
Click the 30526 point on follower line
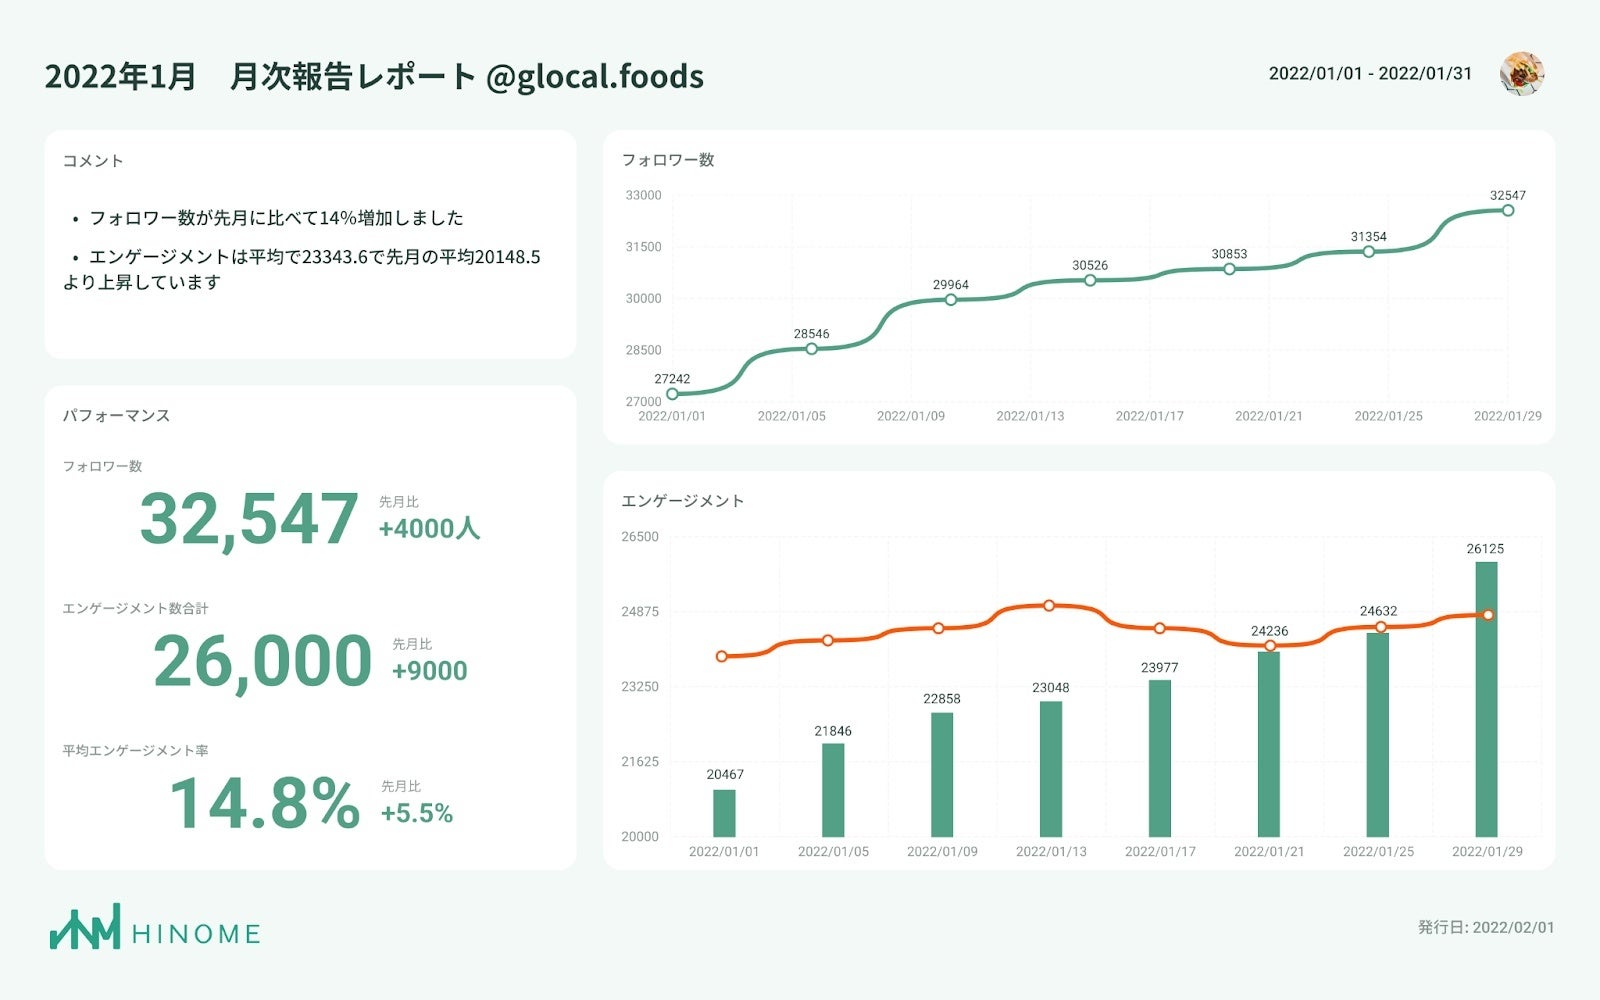pyautogui.click(x=1090, y=280)
